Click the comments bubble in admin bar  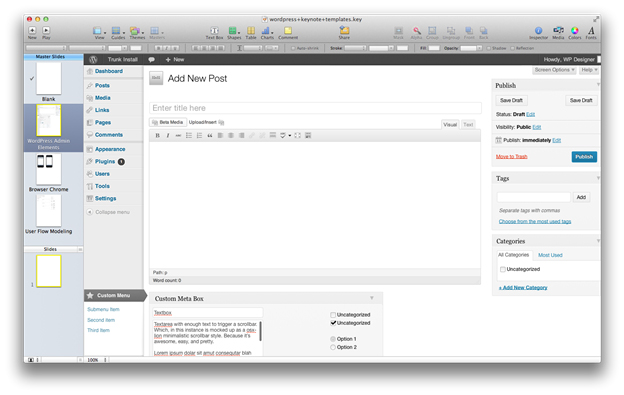point(151,59)
